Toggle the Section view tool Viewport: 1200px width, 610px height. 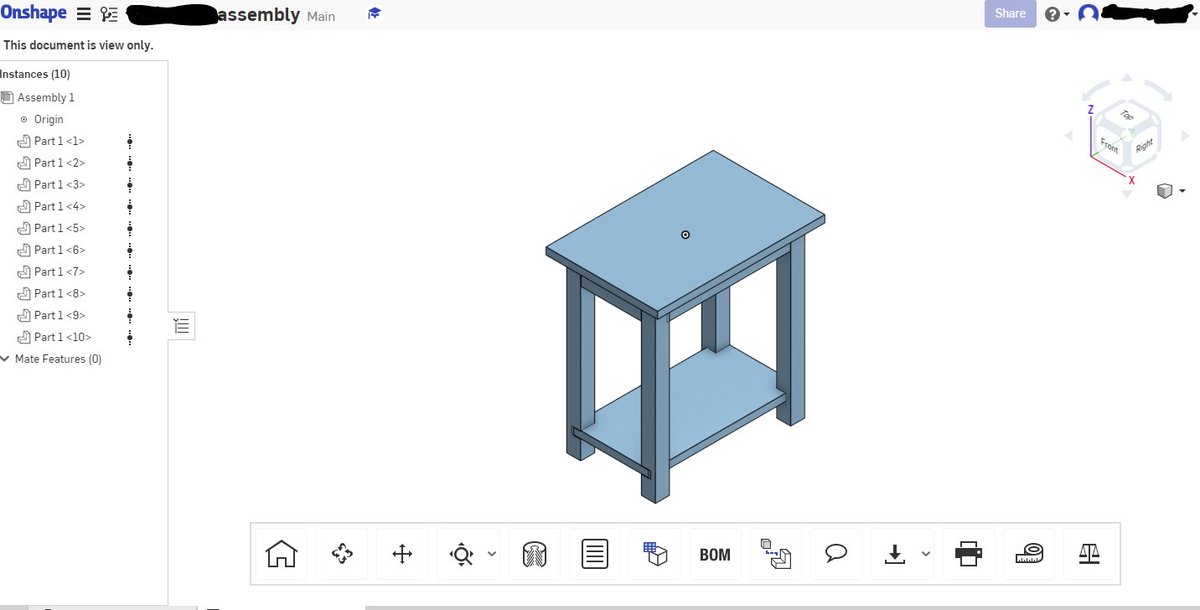coord(535,553)
